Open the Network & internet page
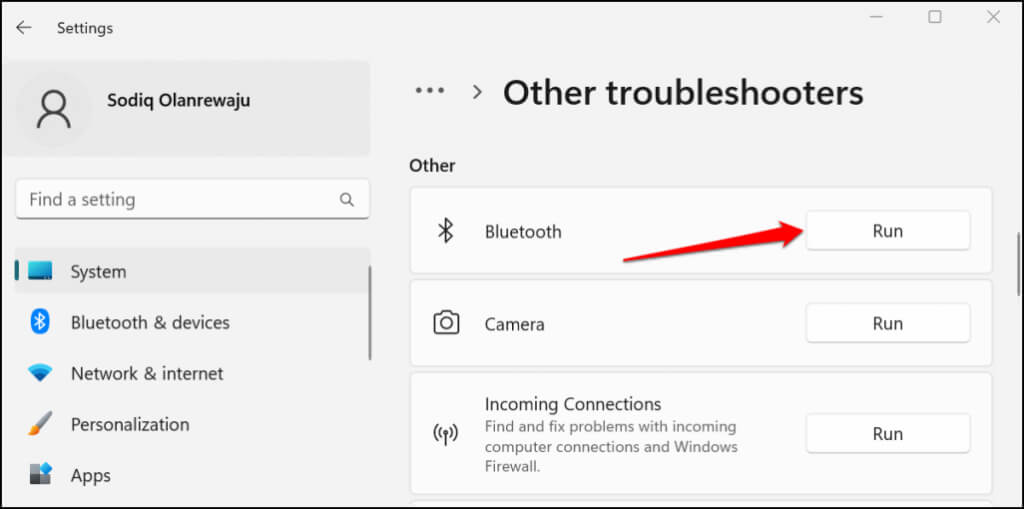The height and width of the screenshot is (509, 1024). click(x=147, y=373)
